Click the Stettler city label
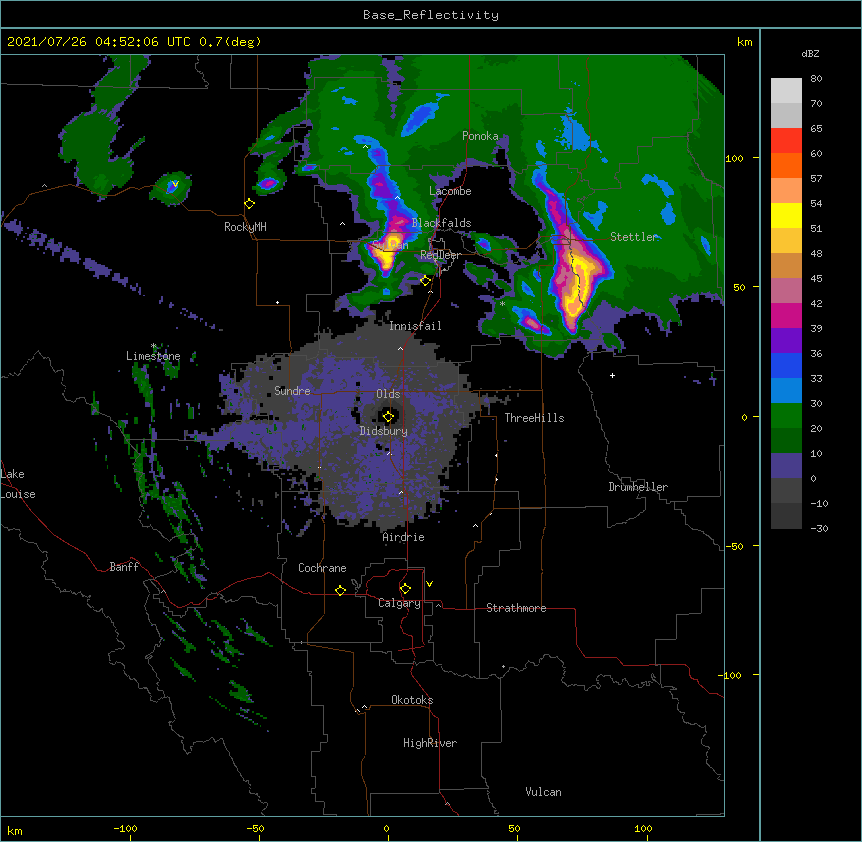This screenshot has width=862, height=842. pyautogui.click(x=634, y=237)
